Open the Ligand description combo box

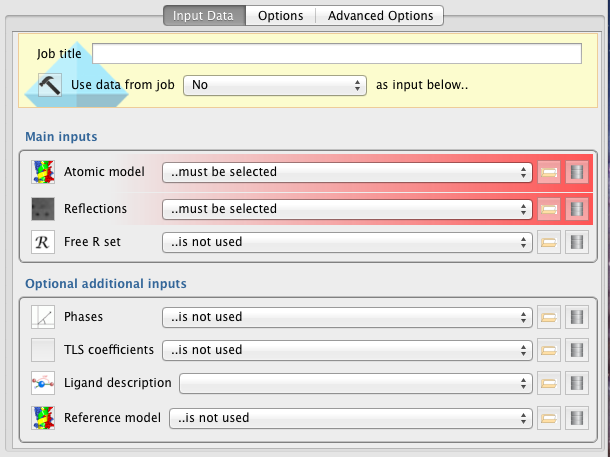(x=355, y=383)
